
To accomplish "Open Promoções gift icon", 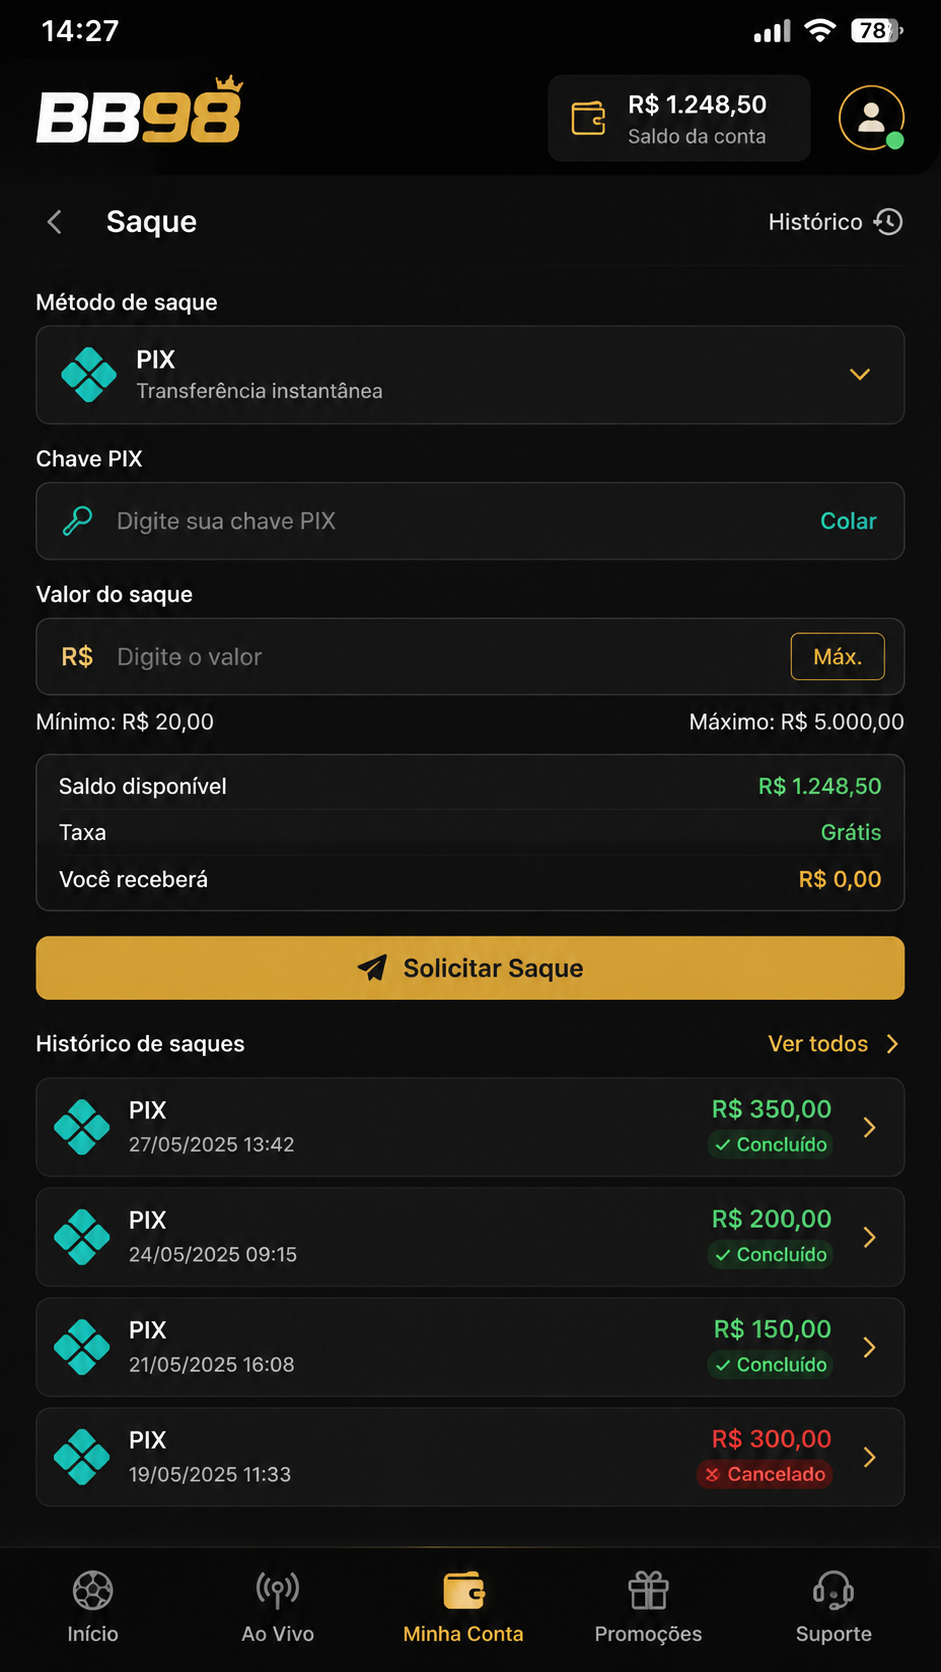I will [648, 1589].
